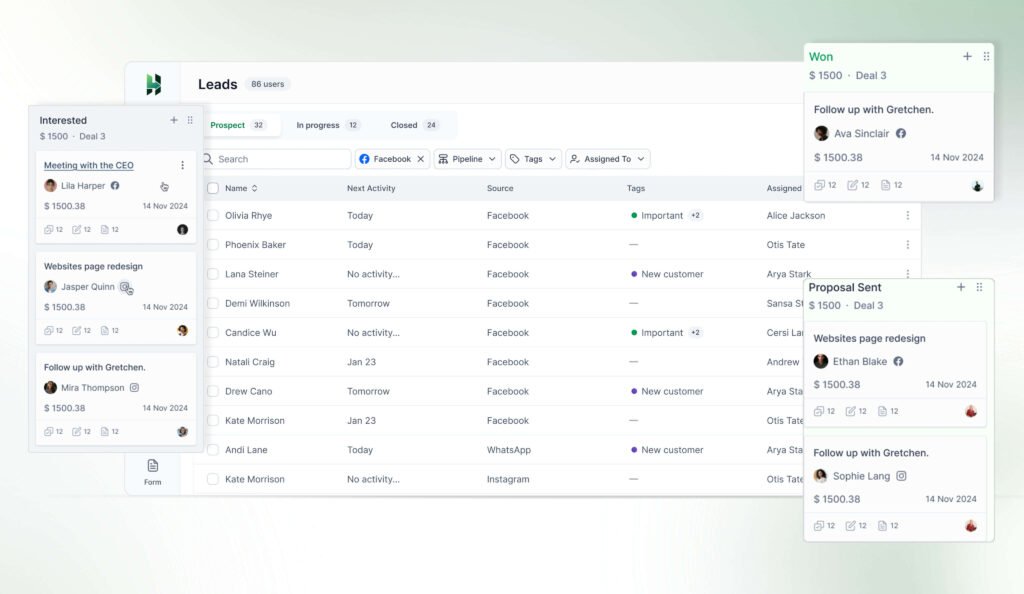Click the drag handle on the Won column
1024x594 pixels.
pos(985,56)
